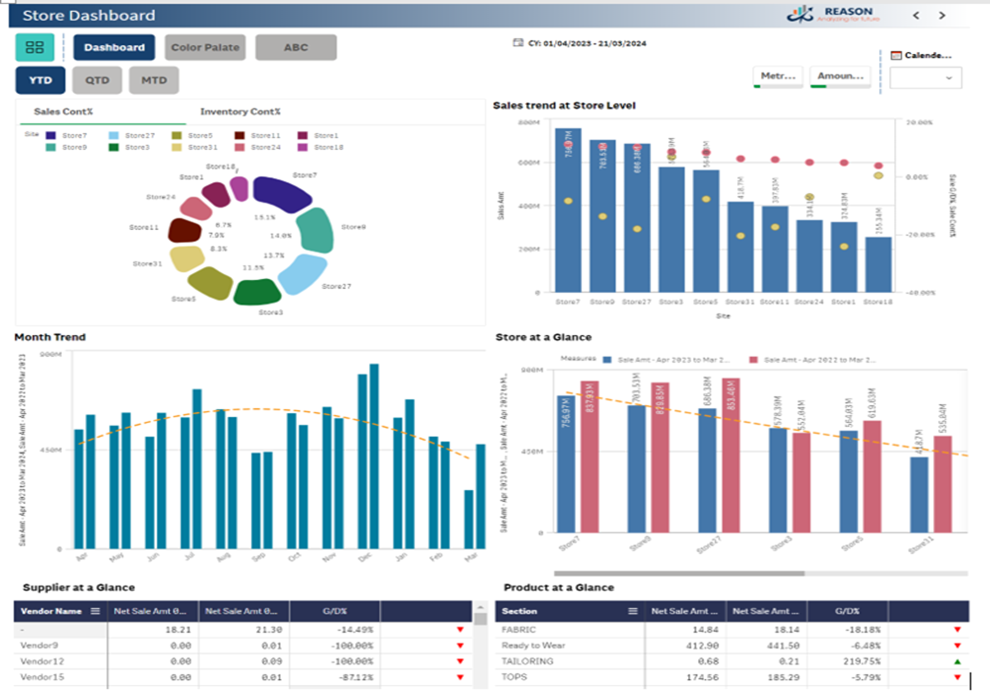Switch period to YTD
Screen dimensions: 990x697
[x=41, y=80]
